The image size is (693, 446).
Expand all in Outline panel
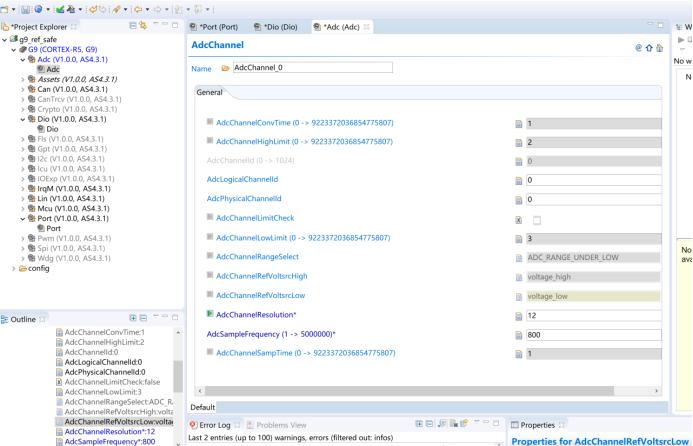point(133,318)
